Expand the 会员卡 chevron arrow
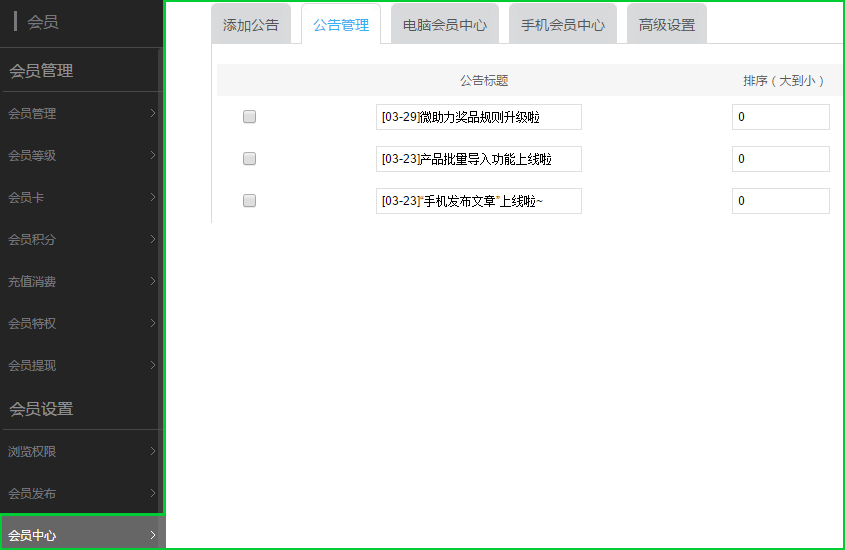The height and width of the screenshot is (550, 845). [x=152, y=197]
